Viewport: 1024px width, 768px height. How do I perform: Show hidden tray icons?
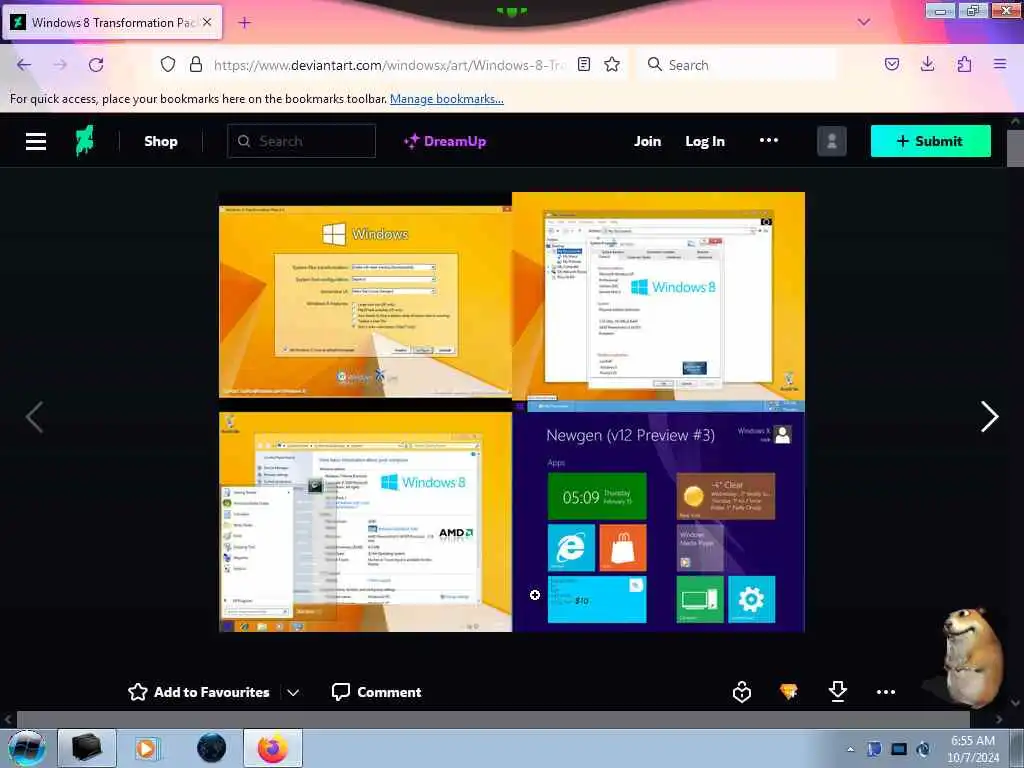coord(850,749)
